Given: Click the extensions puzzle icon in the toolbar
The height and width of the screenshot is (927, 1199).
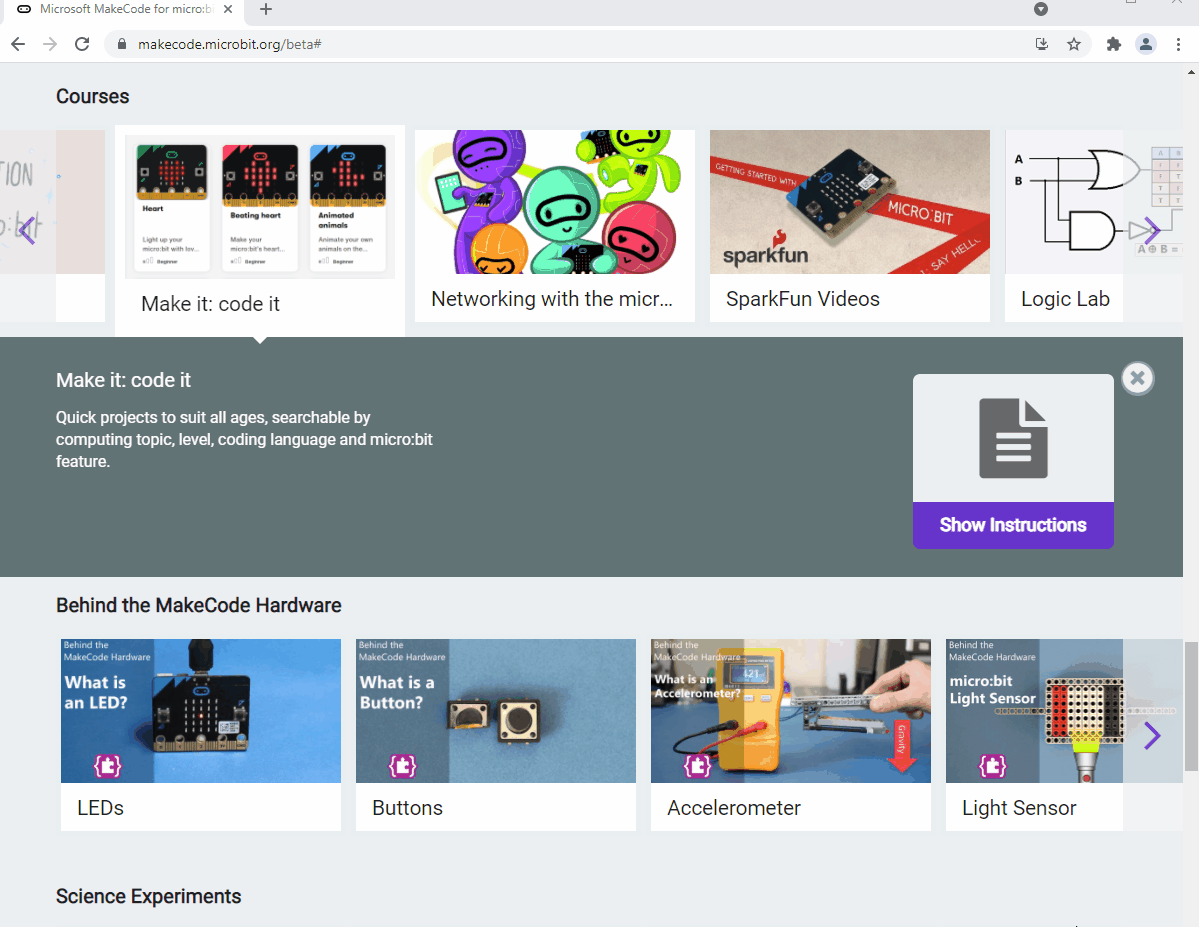Looking at the screenshot, I should (x=1113, y=44).
